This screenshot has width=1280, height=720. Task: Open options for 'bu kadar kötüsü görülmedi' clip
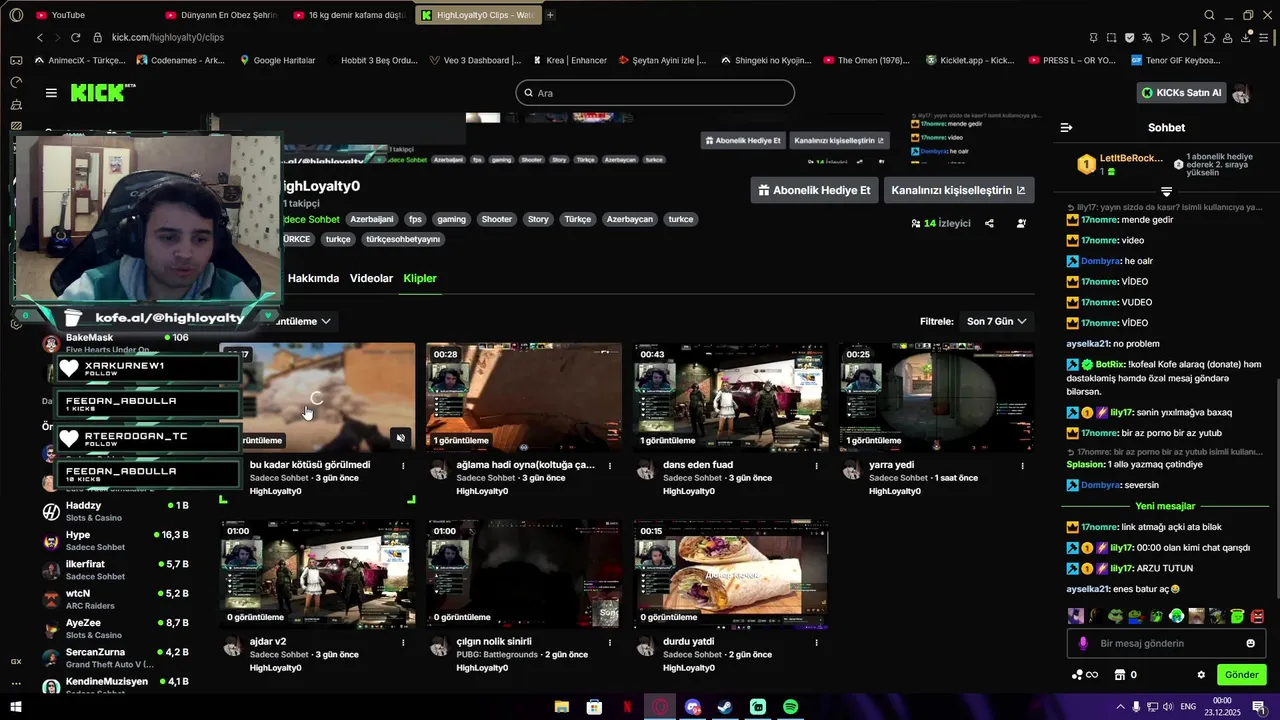point(403,465)
